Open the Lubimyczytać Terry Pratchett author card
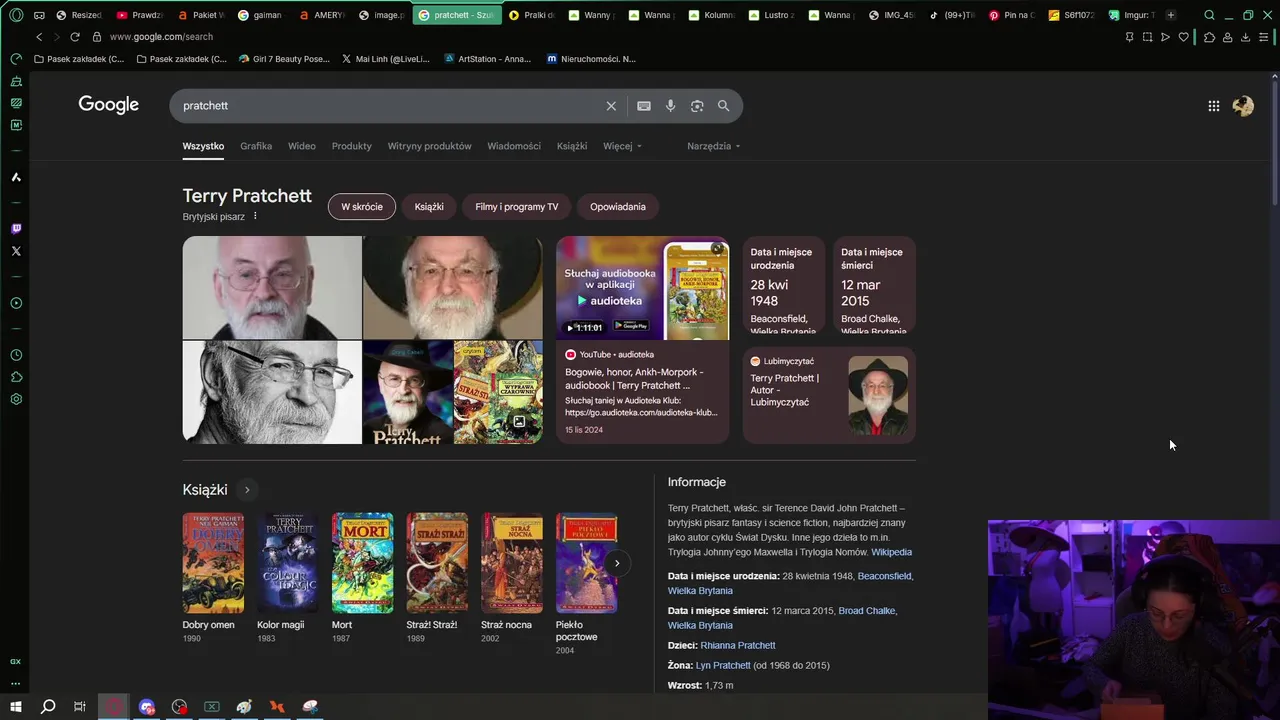 [829, 395]
